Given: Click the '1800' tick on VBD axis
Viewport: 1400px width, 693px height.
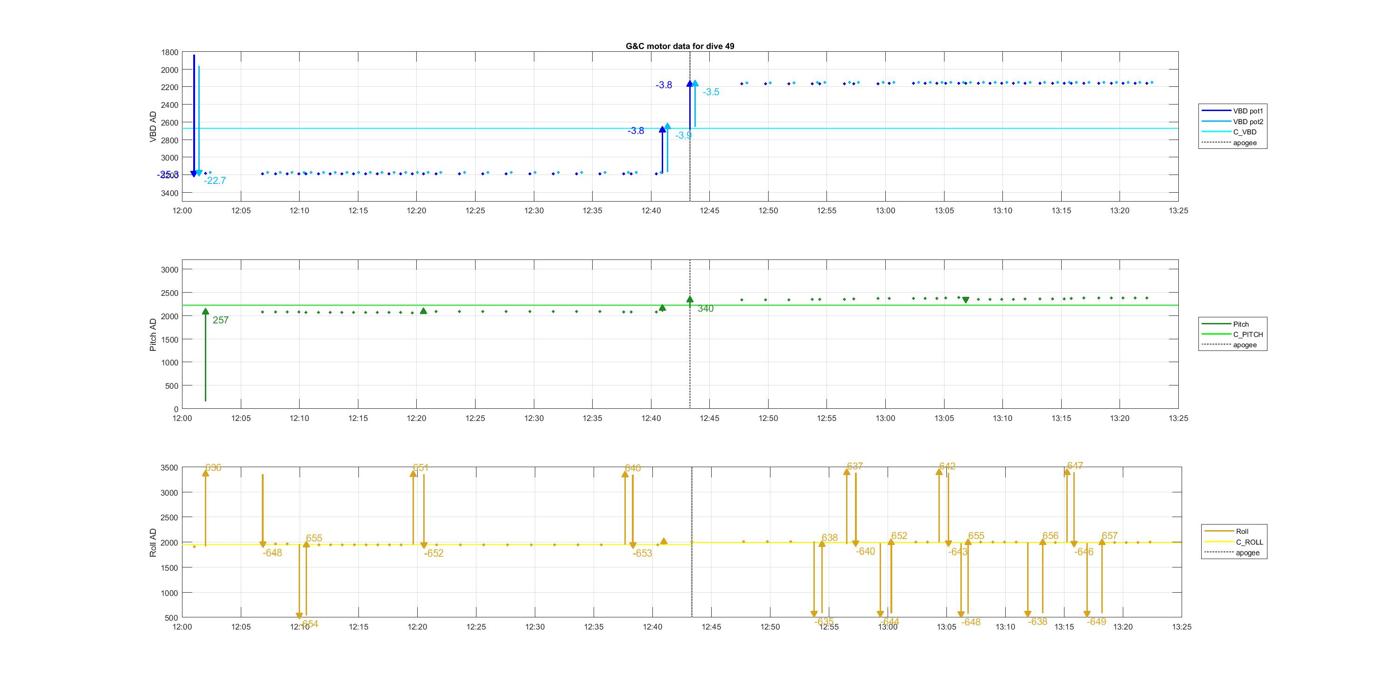Looking at the screenshot, I should [x=170, y=53].
